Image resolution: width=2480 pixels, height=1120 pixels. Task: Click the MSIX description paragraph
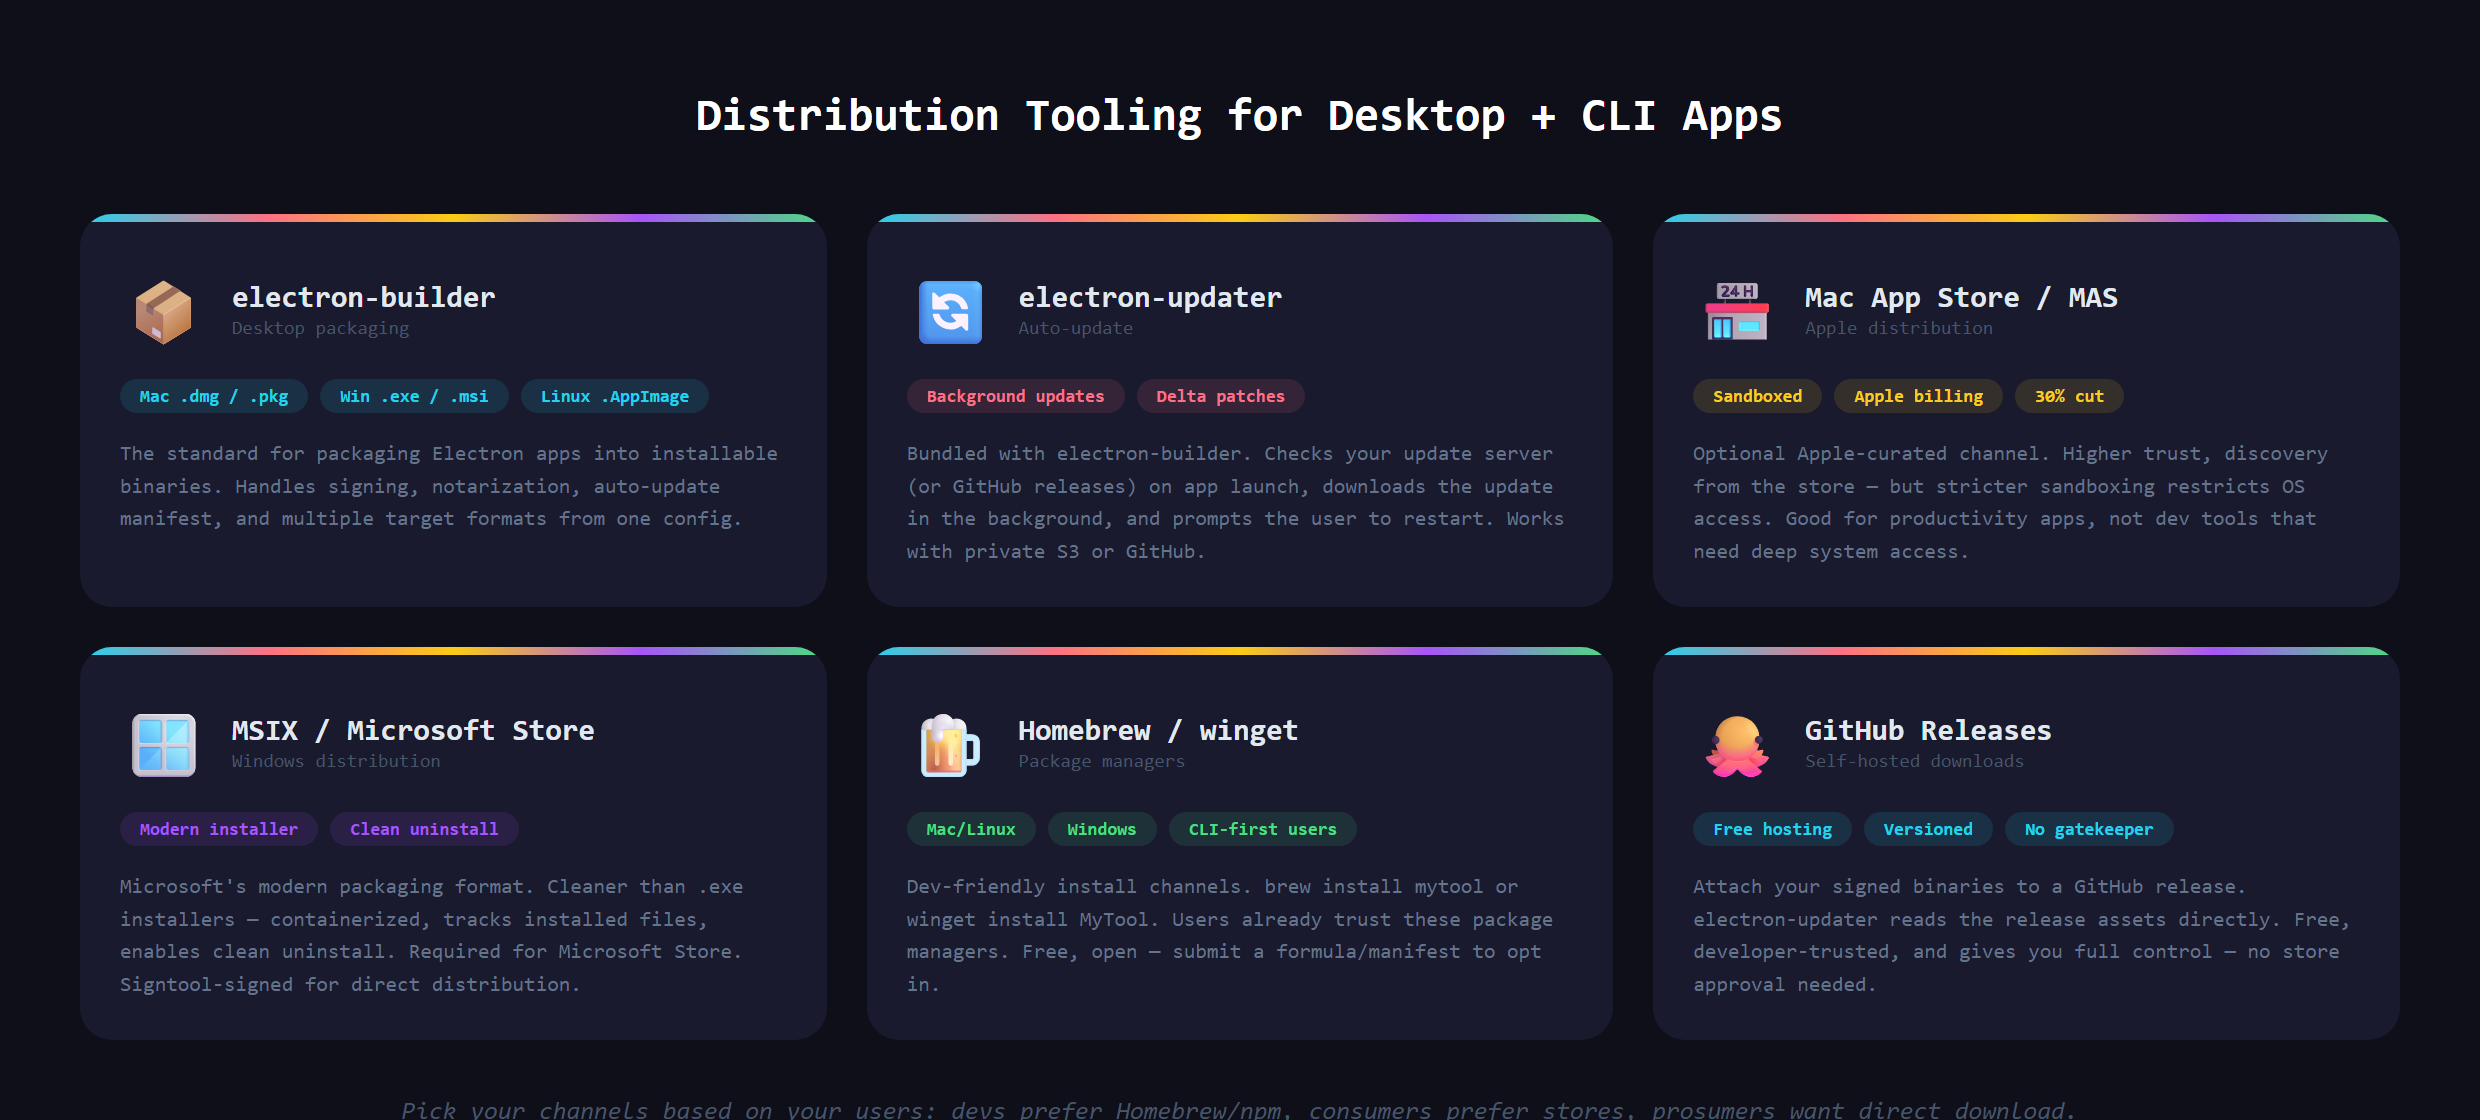coord(431,935)
